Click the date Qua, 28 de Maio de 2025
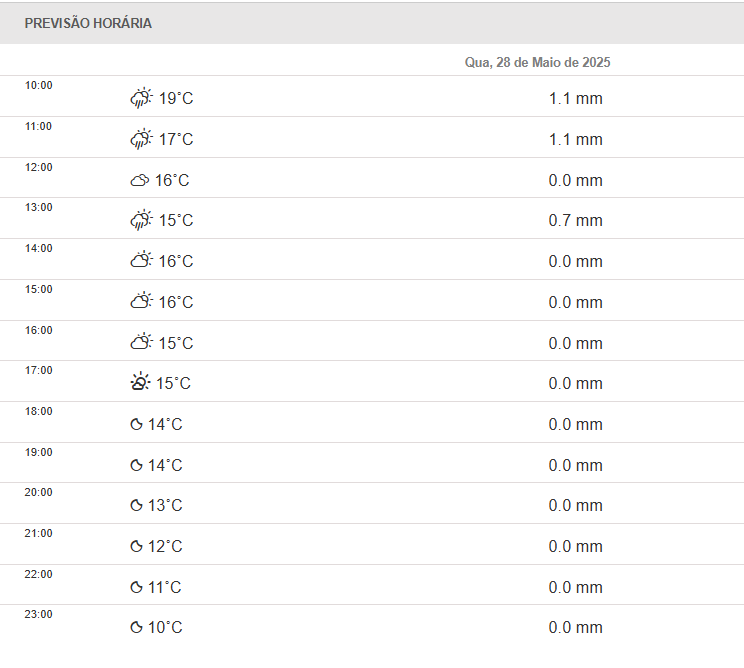The width and height of the screenshot is (744, 668). [537, 62]
